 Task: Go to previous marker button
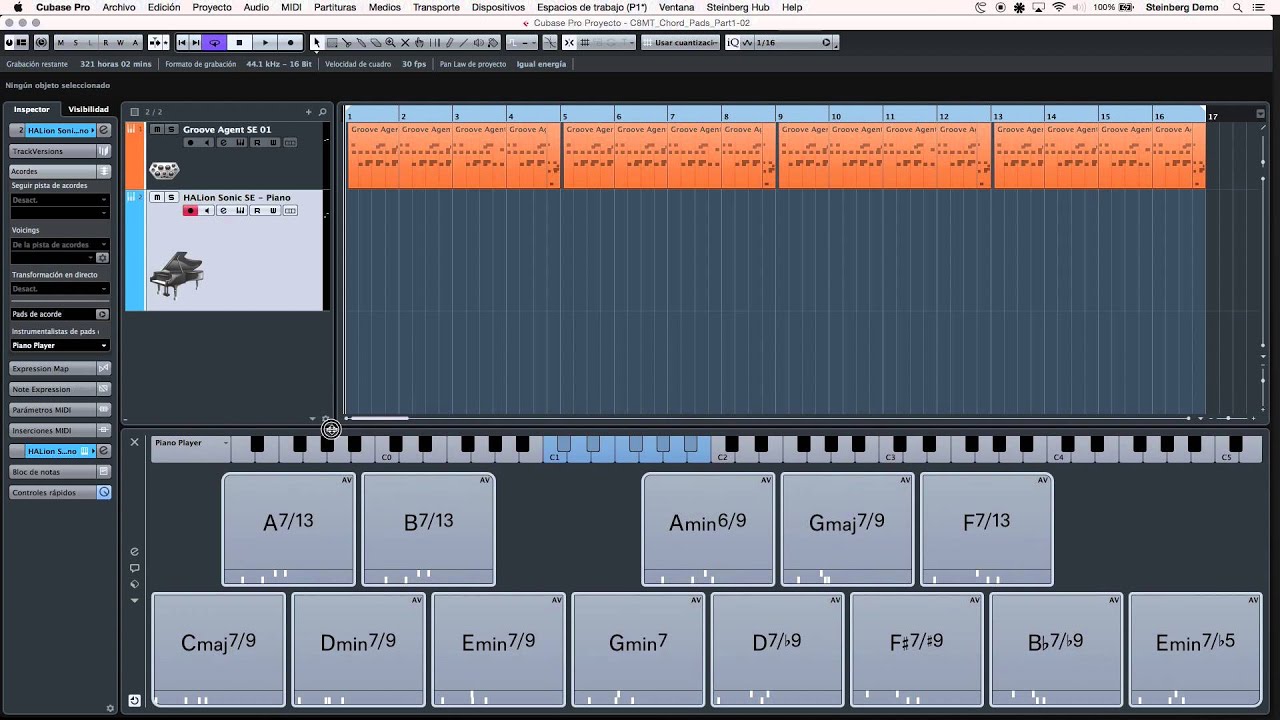pyautogui.click(x=182, y=43)
